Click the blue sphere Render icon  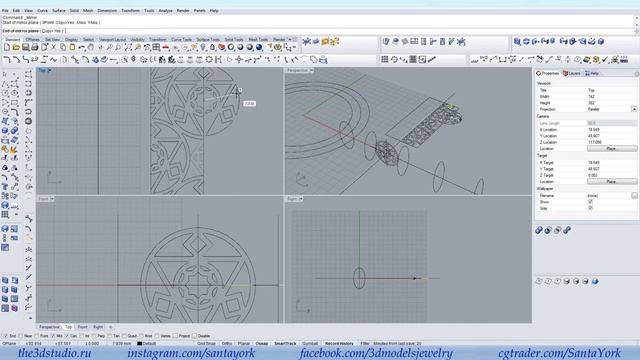259,47
